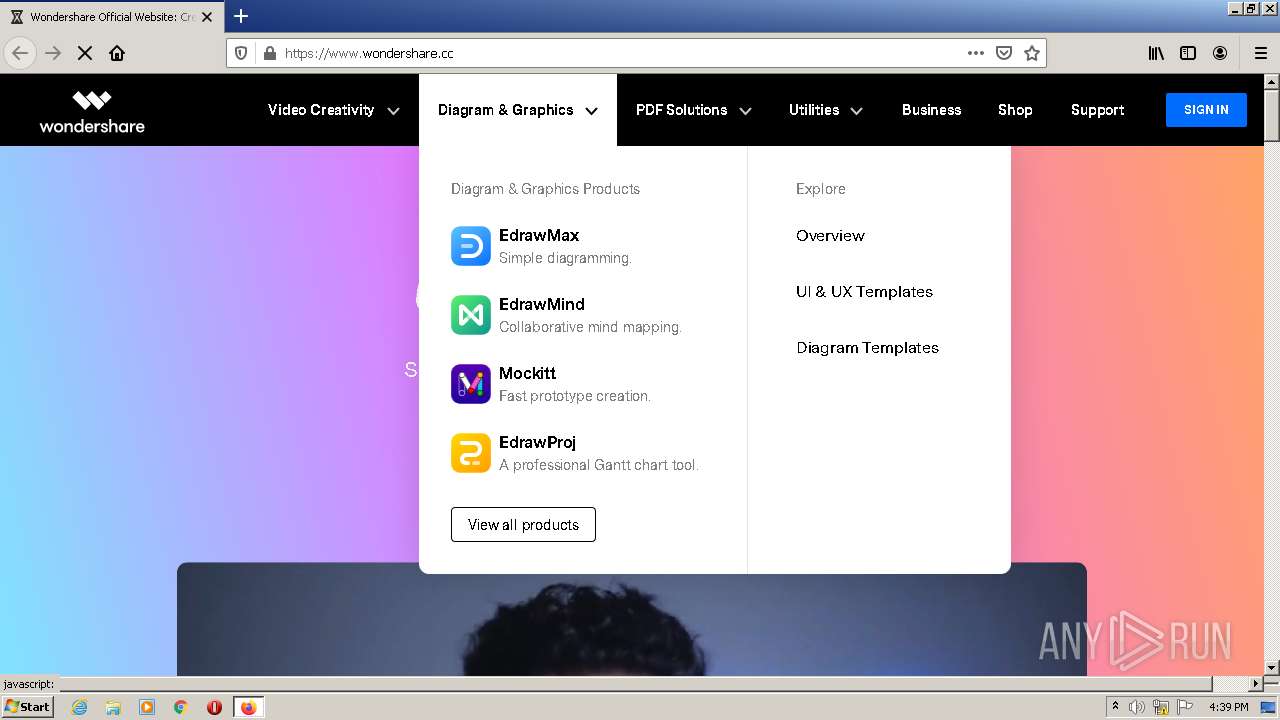1280x720 pixels.
Task: Open the Firefox hamburger menu
Action: 1260,53
